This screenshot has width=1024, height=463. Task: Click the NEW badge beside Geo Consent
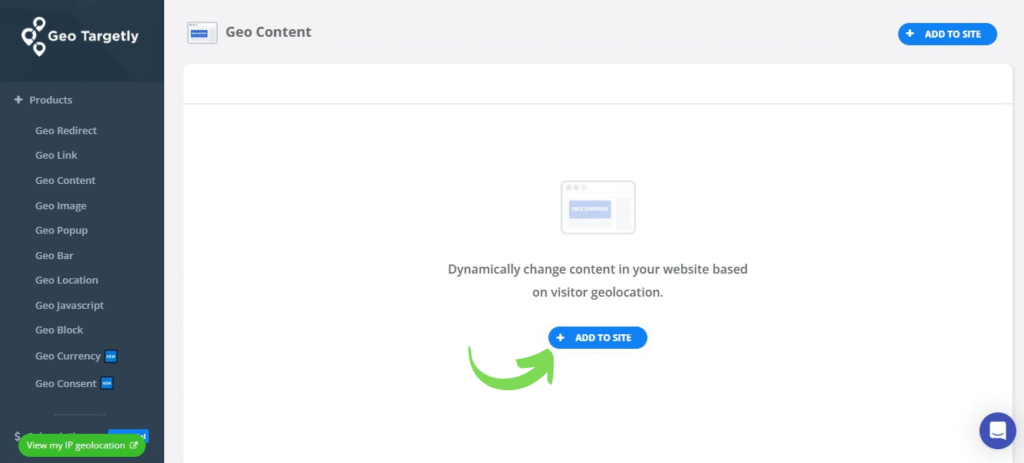(x=107, y=383)
